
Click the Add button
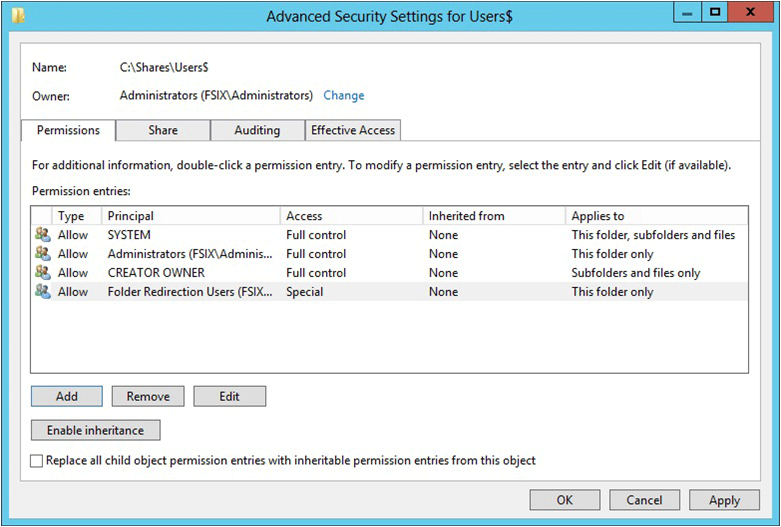pyautogui.click(x=67, y=396)
